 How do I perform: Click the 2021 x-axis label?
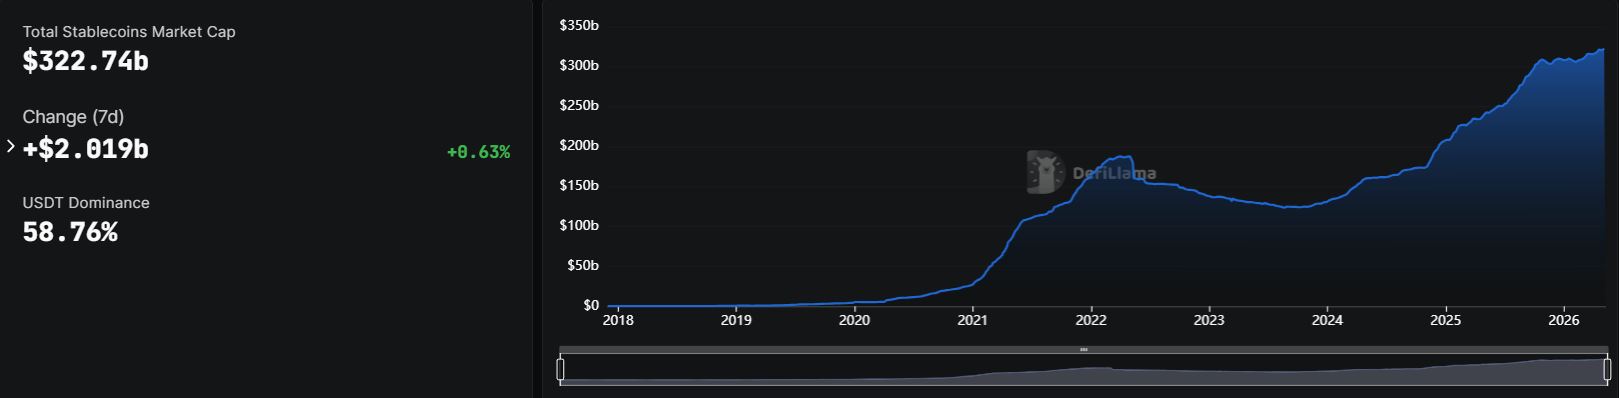[x=972, y=321]
